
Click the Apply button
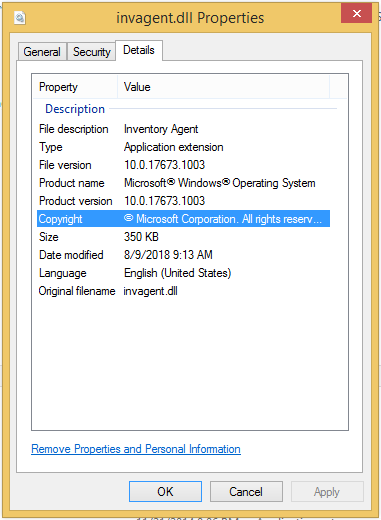point(327,491)
